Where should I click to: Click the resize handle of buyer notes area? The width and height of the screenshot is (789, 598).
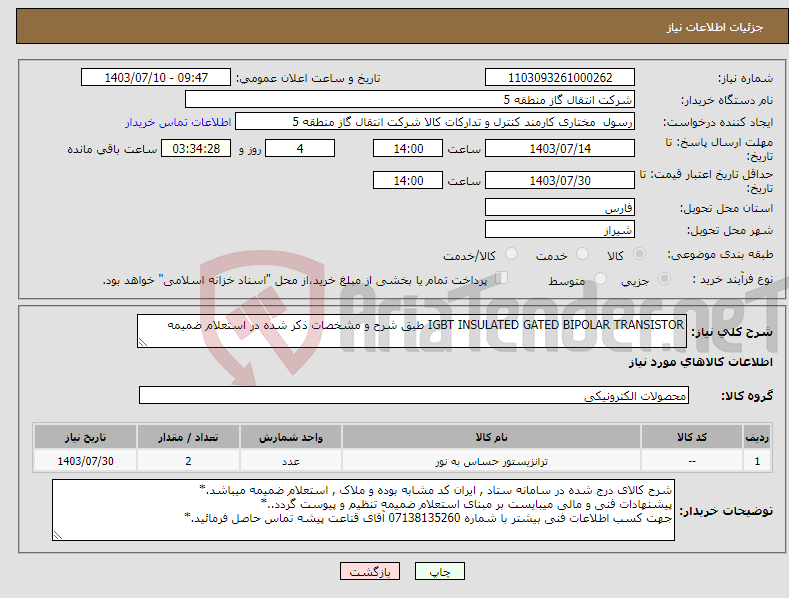[58, 536]
